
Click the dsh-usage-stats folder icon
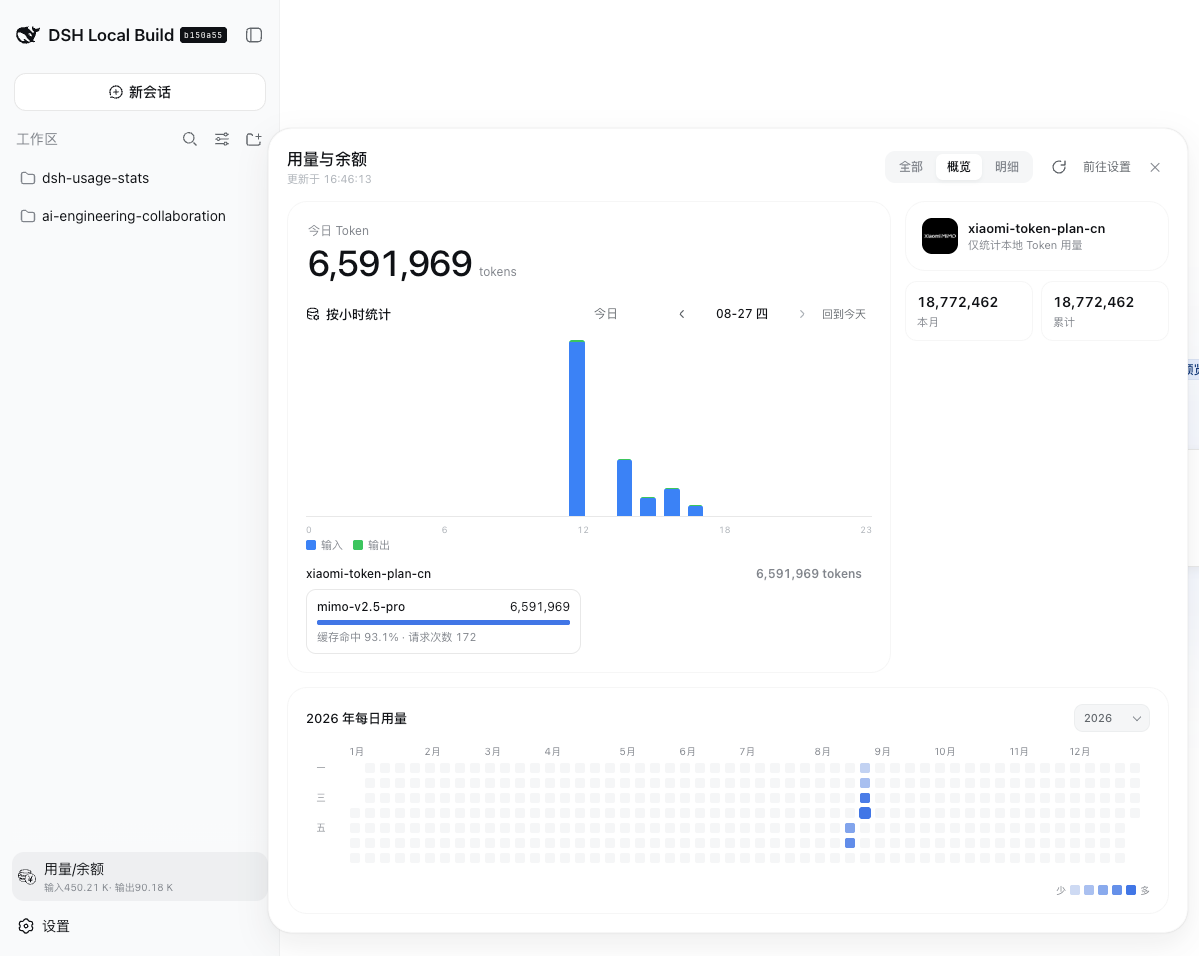pos(28,178)
